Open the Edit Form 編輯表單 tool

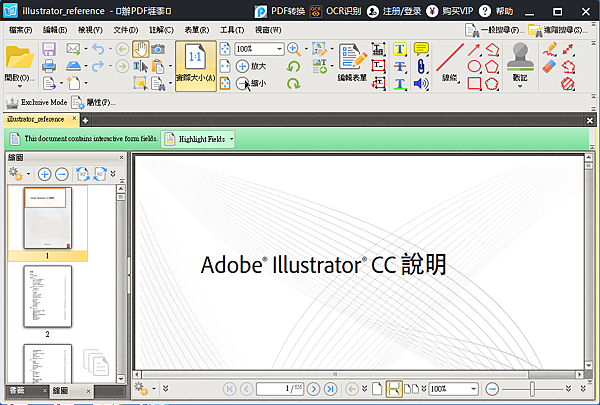[352, 62]
